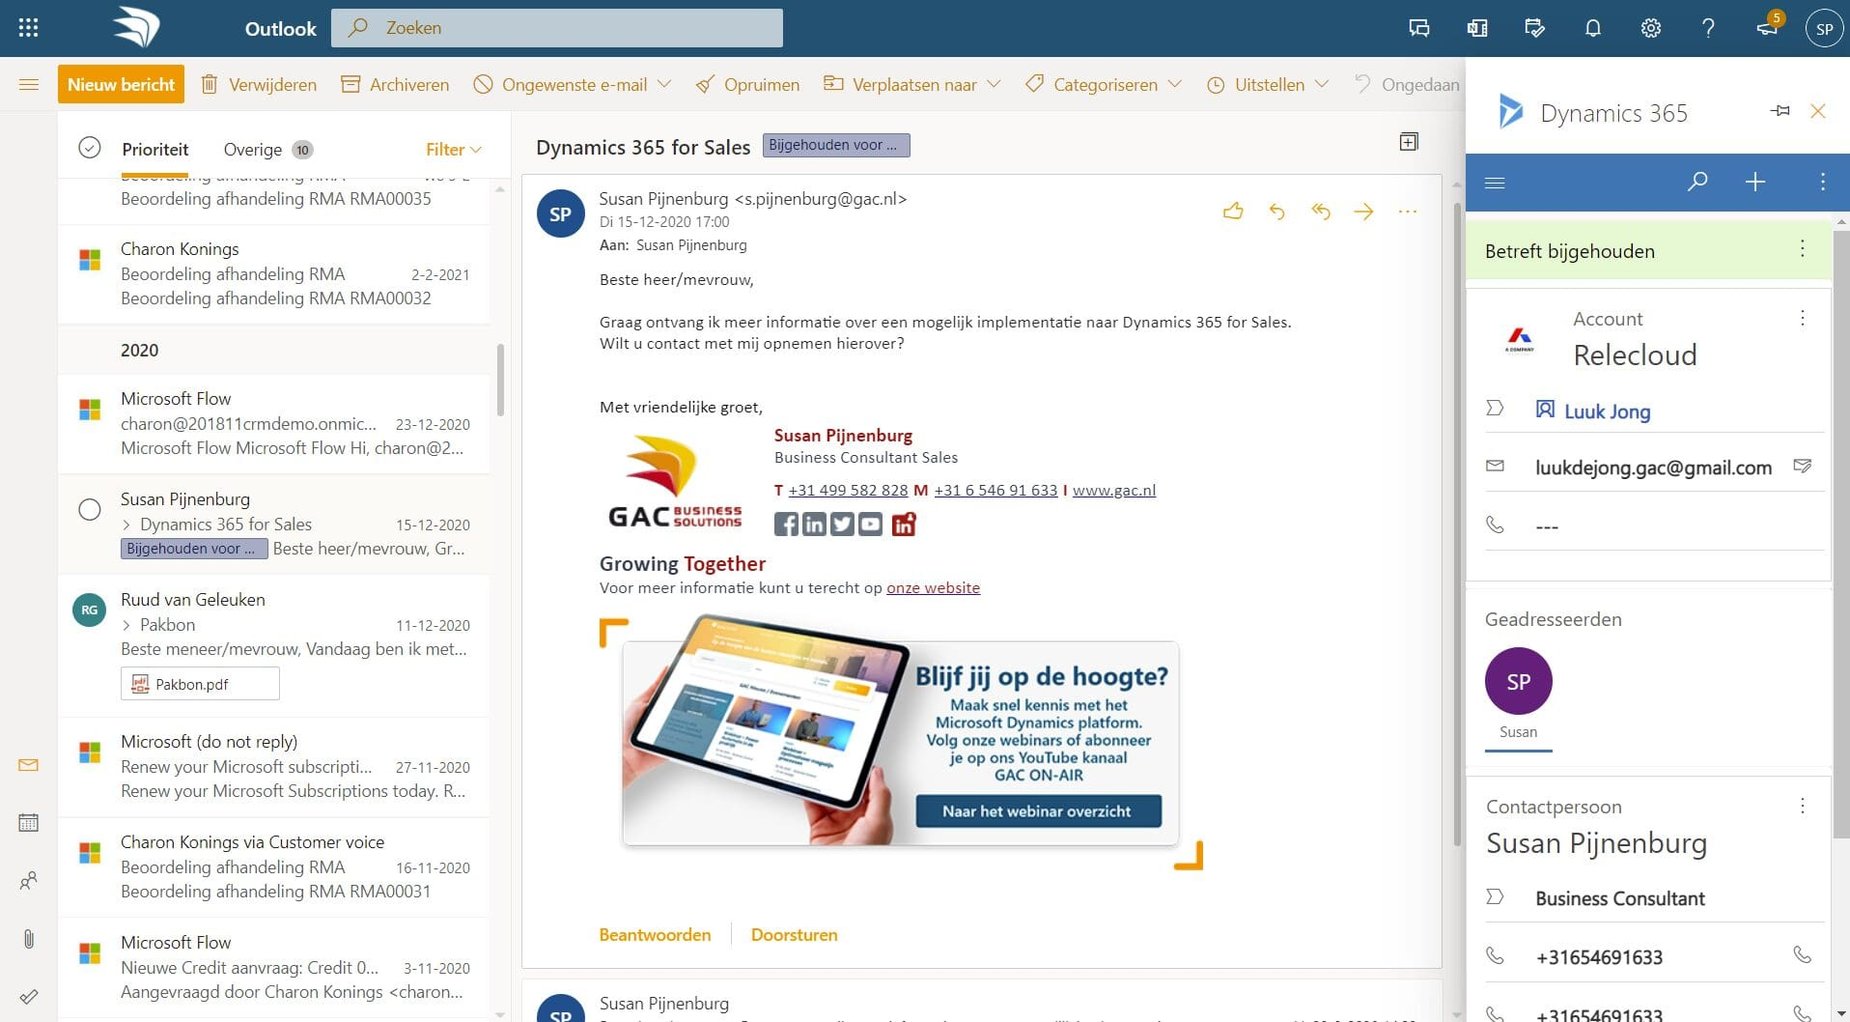Switch to People in the left rail

click(x=29, y=881)
